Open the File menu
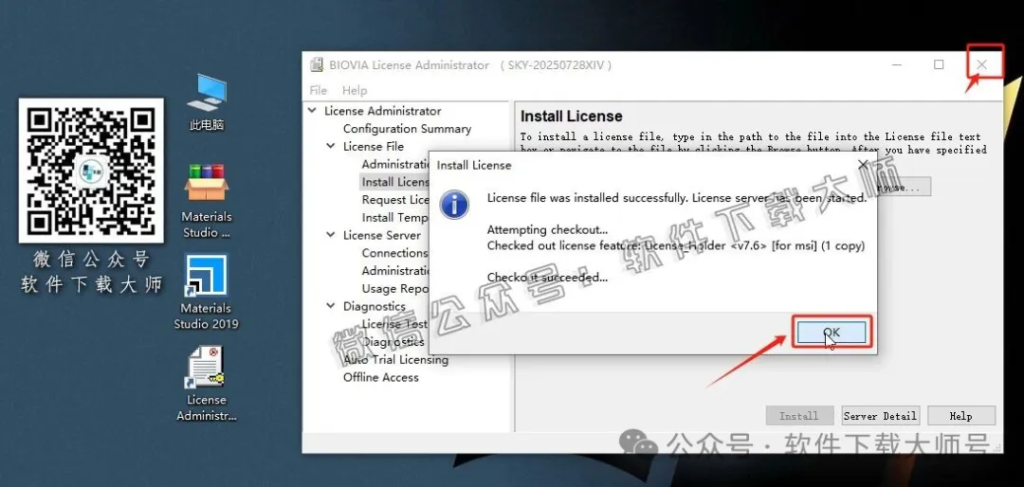 [x=319, y=90]
